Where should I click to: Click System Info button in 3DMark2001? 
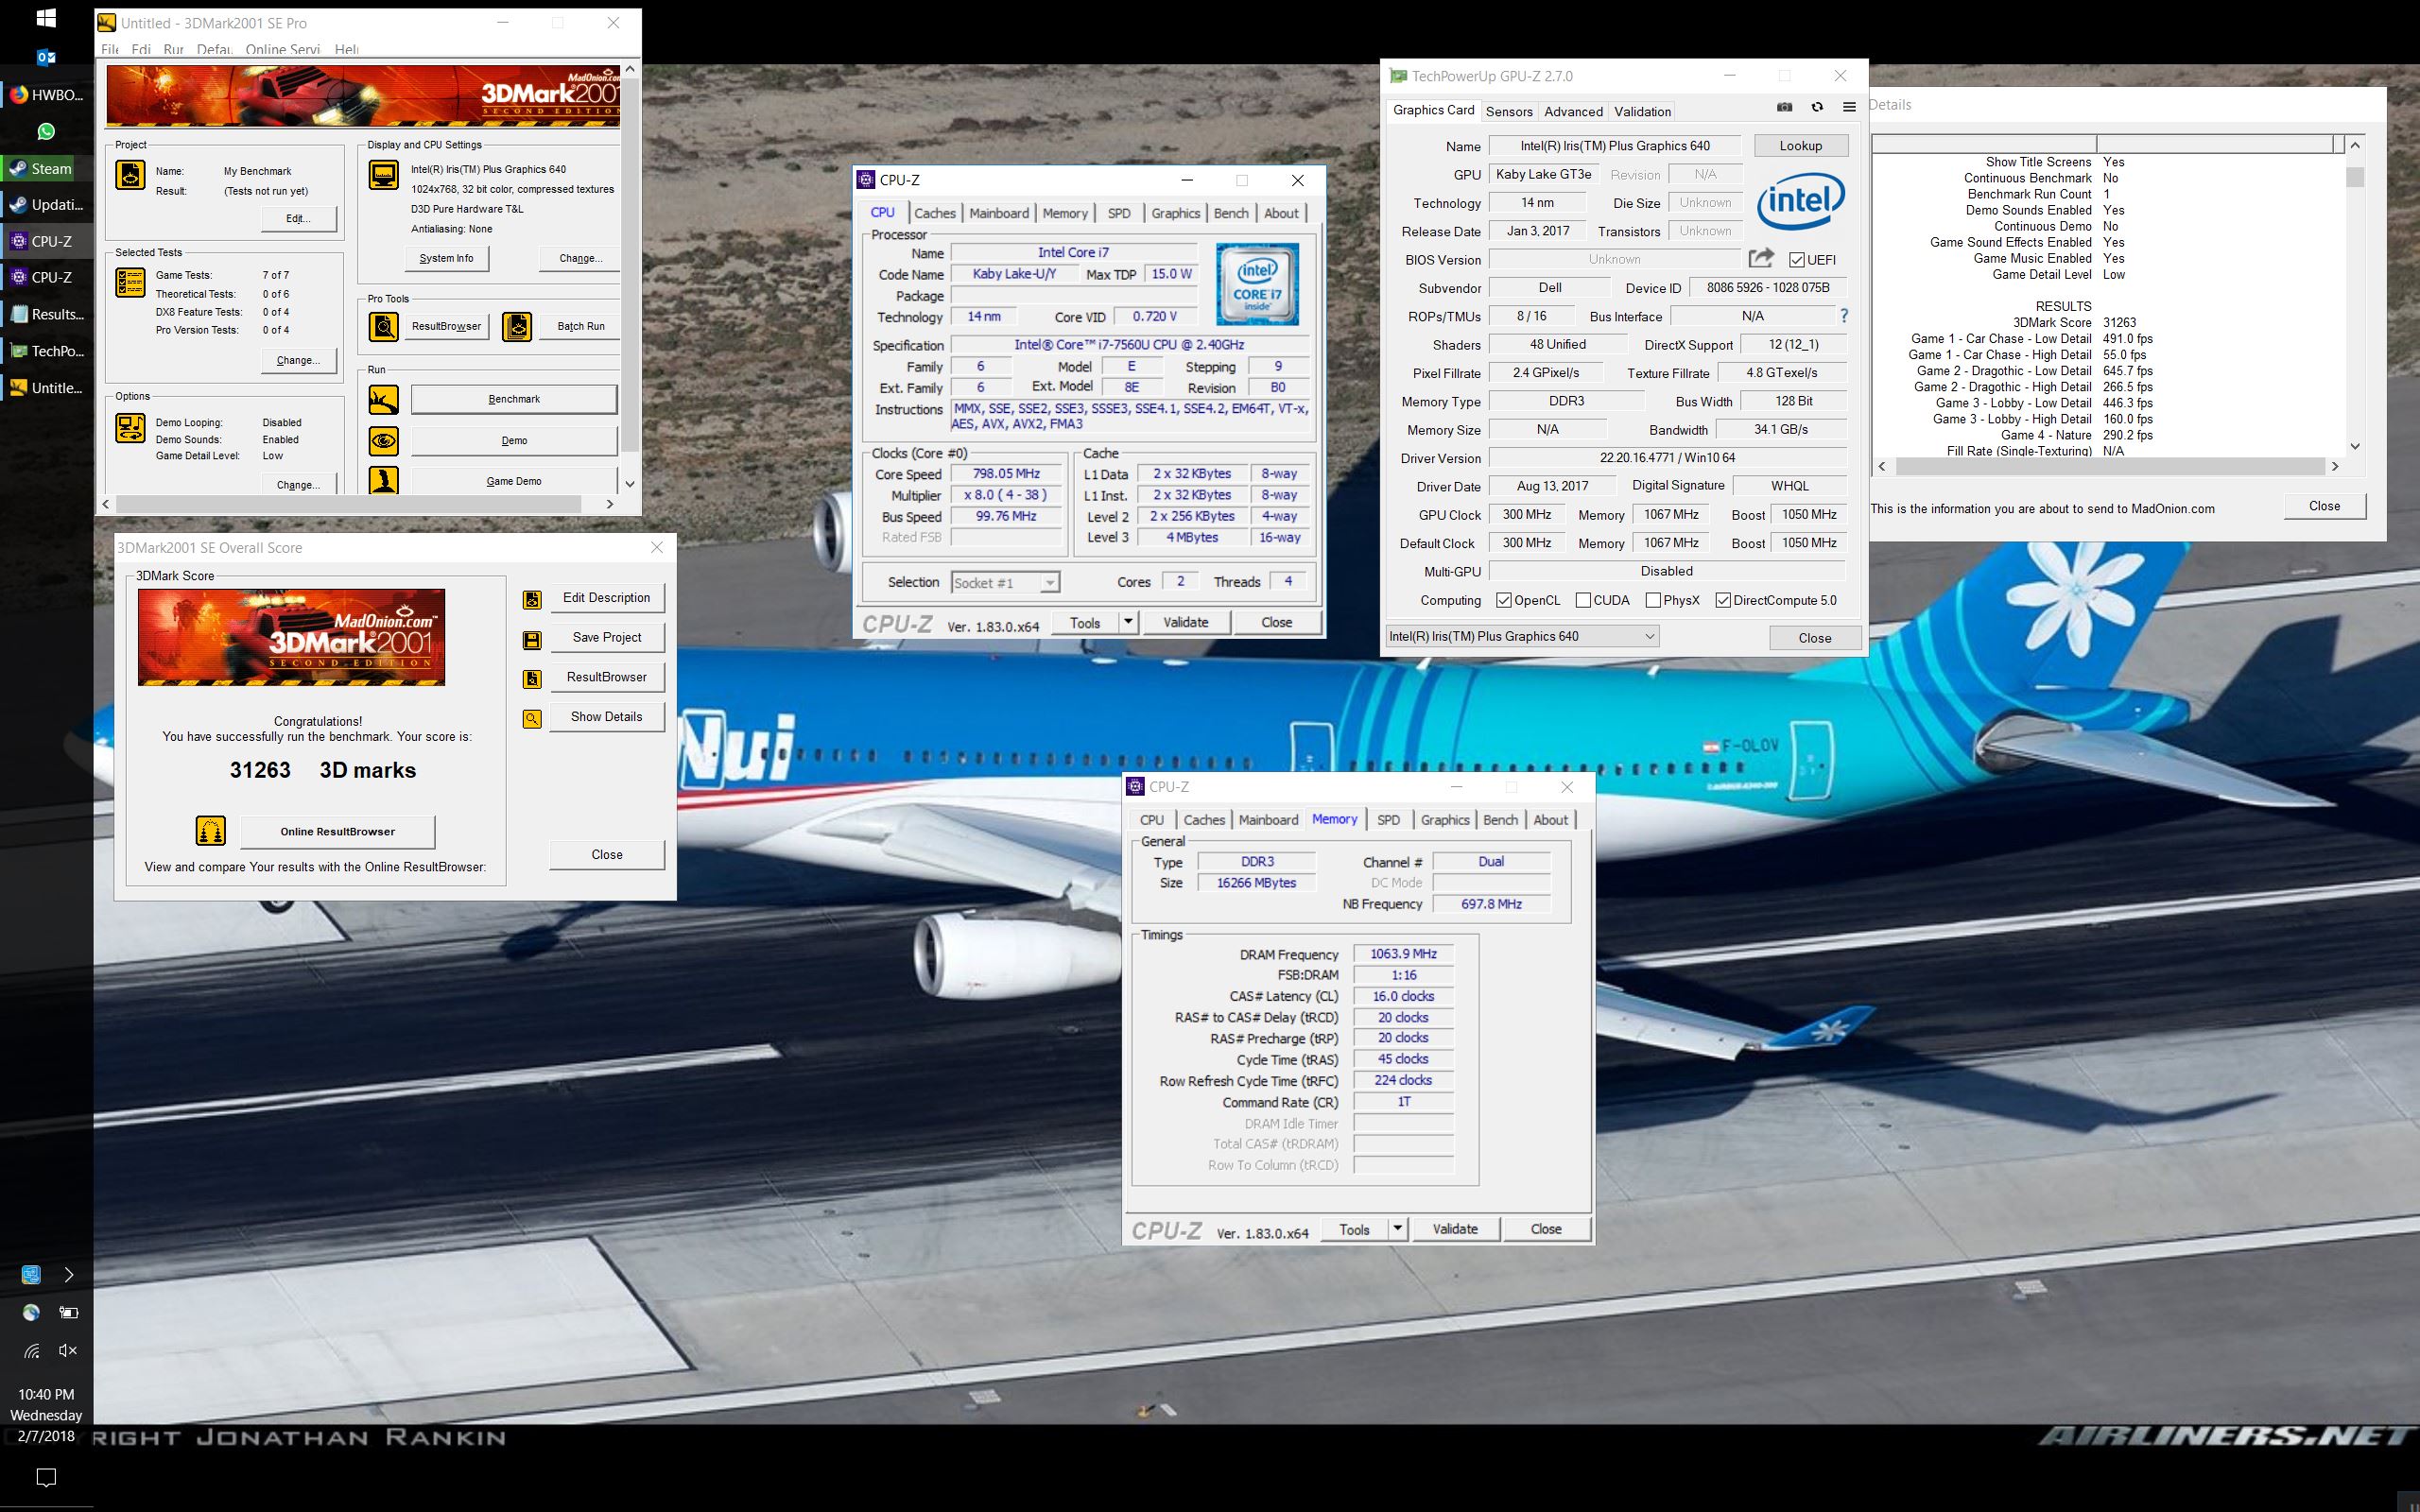click(x=446, y=258)
